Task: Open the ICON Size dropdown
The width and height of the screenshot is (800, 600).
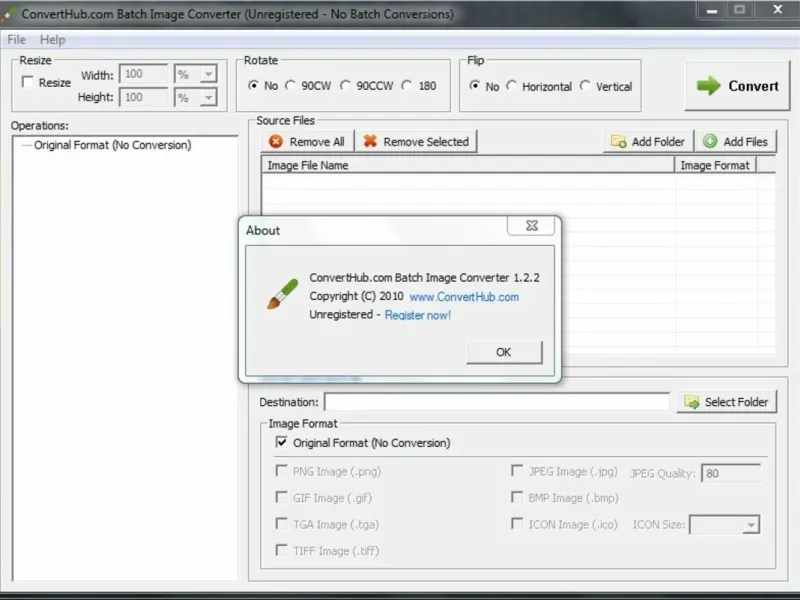Action: 751,525
